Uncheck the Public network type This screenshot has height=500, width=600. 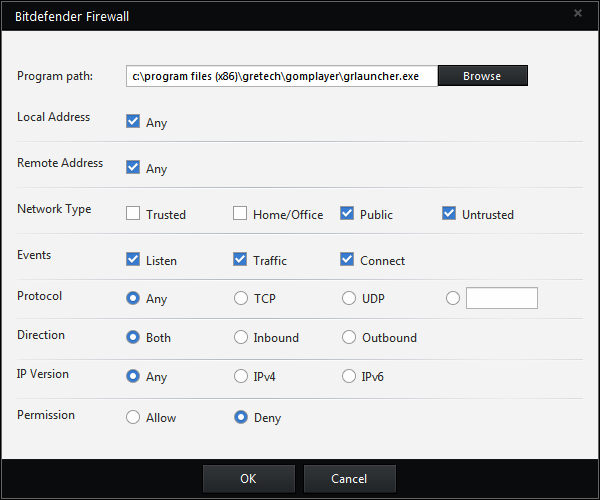[347, 213]
